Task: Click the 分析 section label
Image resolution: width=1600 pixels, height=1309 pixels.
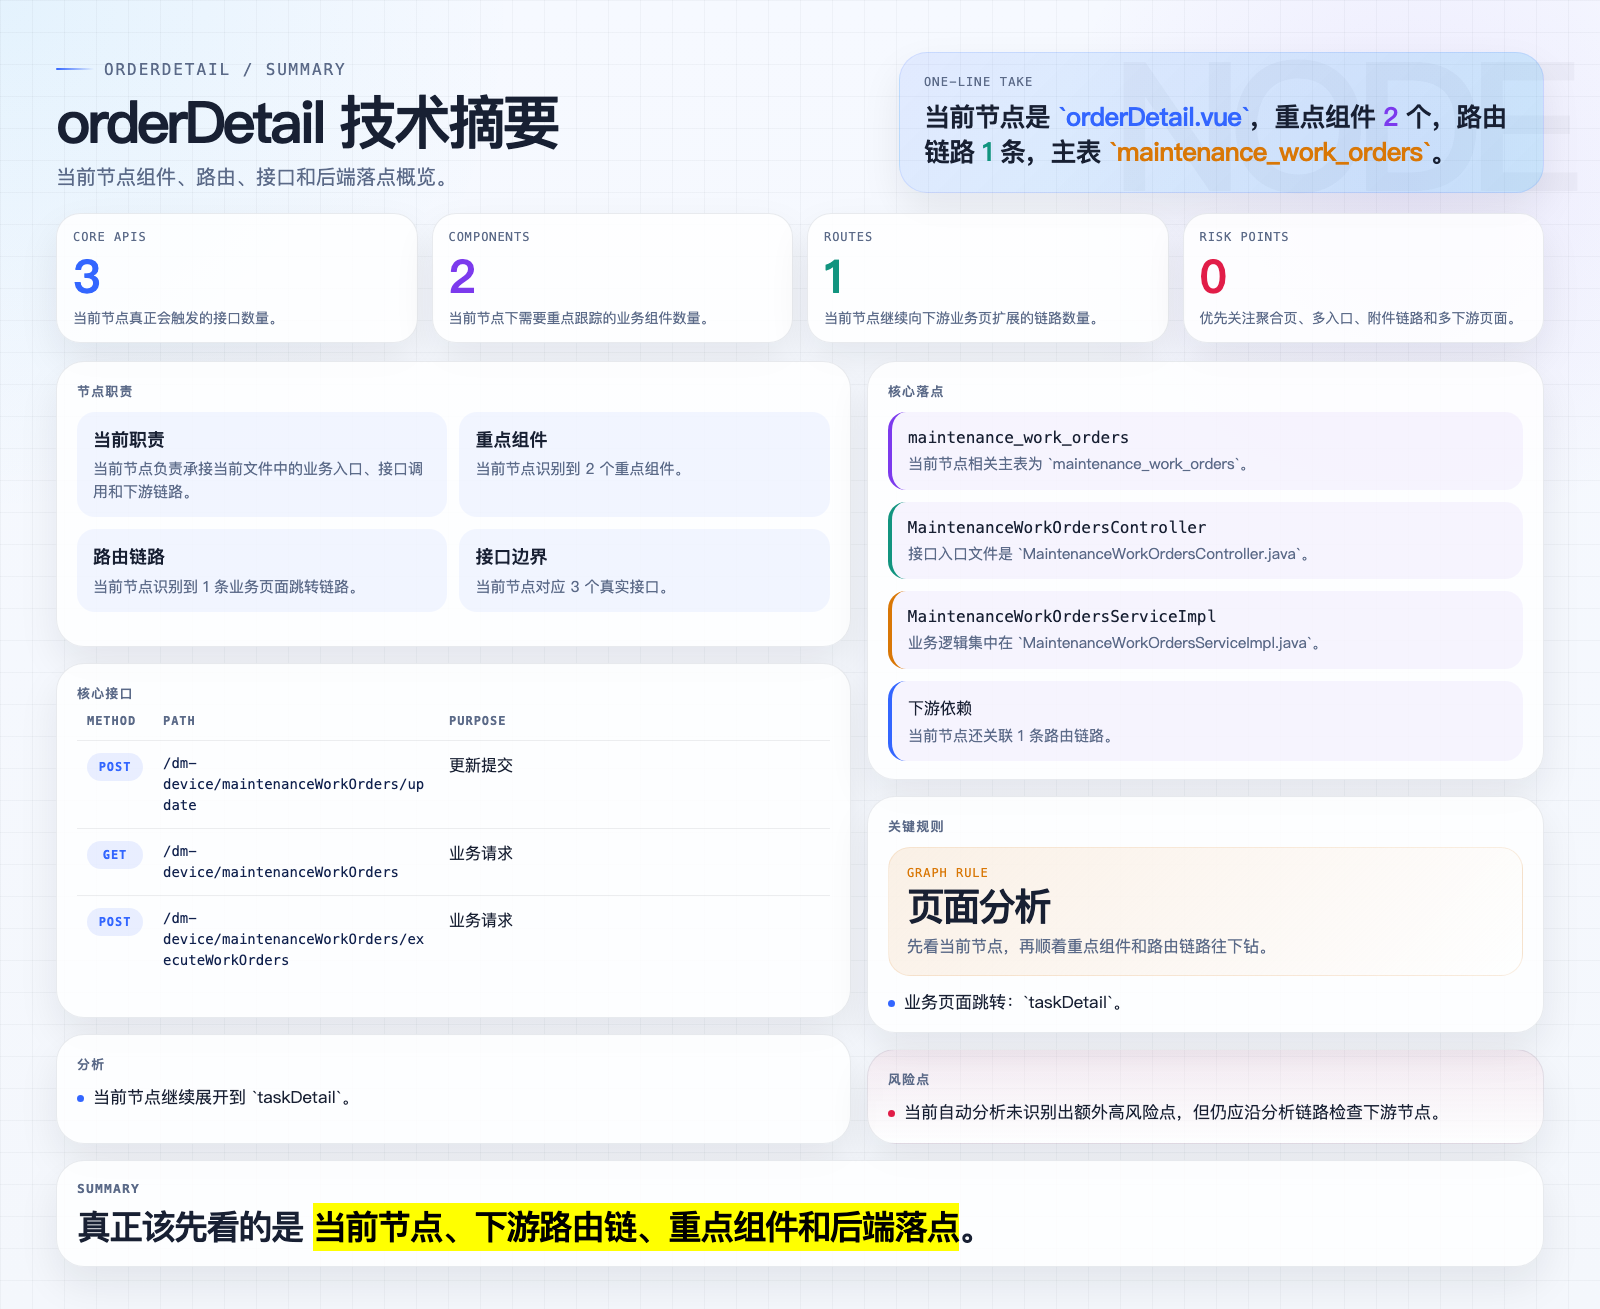Action: coord(91,1064)
